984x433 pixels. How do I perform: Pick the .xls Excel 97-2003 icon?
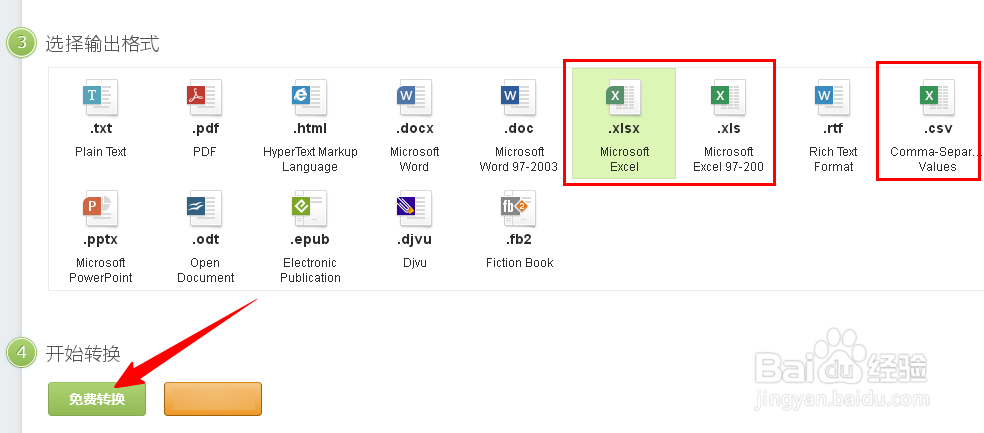(728, 96)
